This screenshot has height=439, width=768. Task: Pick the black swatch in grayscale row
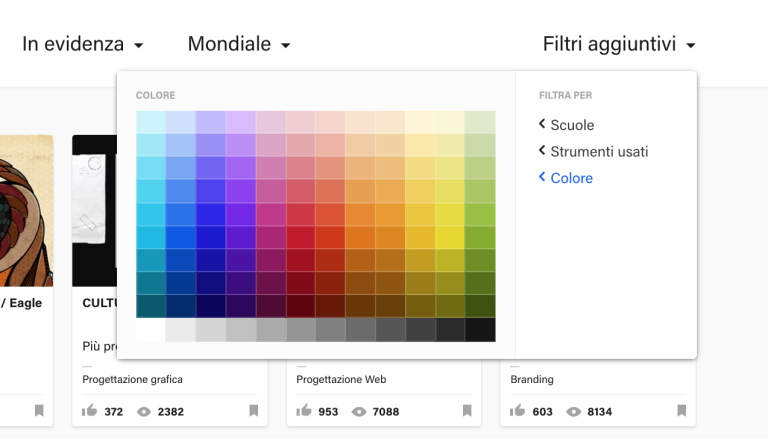480,330
